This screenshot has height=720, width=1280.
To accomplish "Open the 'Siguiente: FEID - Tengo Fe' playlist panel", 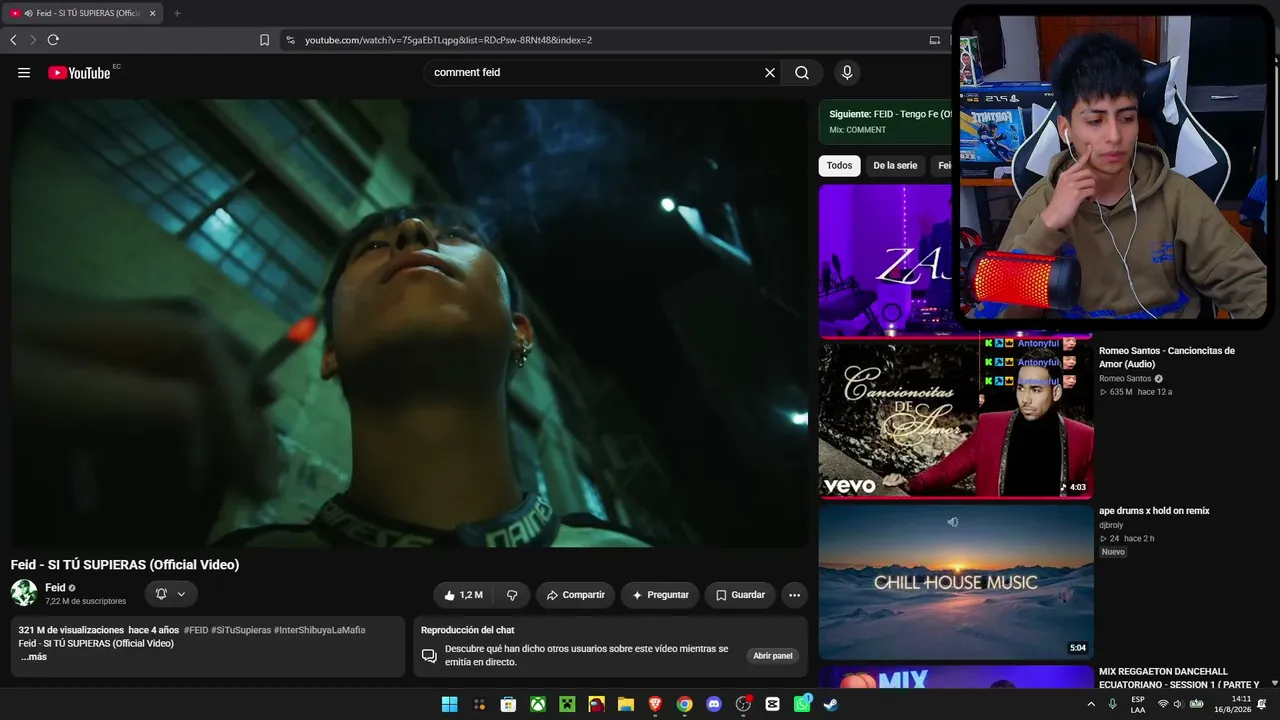I will coord(884,122).
